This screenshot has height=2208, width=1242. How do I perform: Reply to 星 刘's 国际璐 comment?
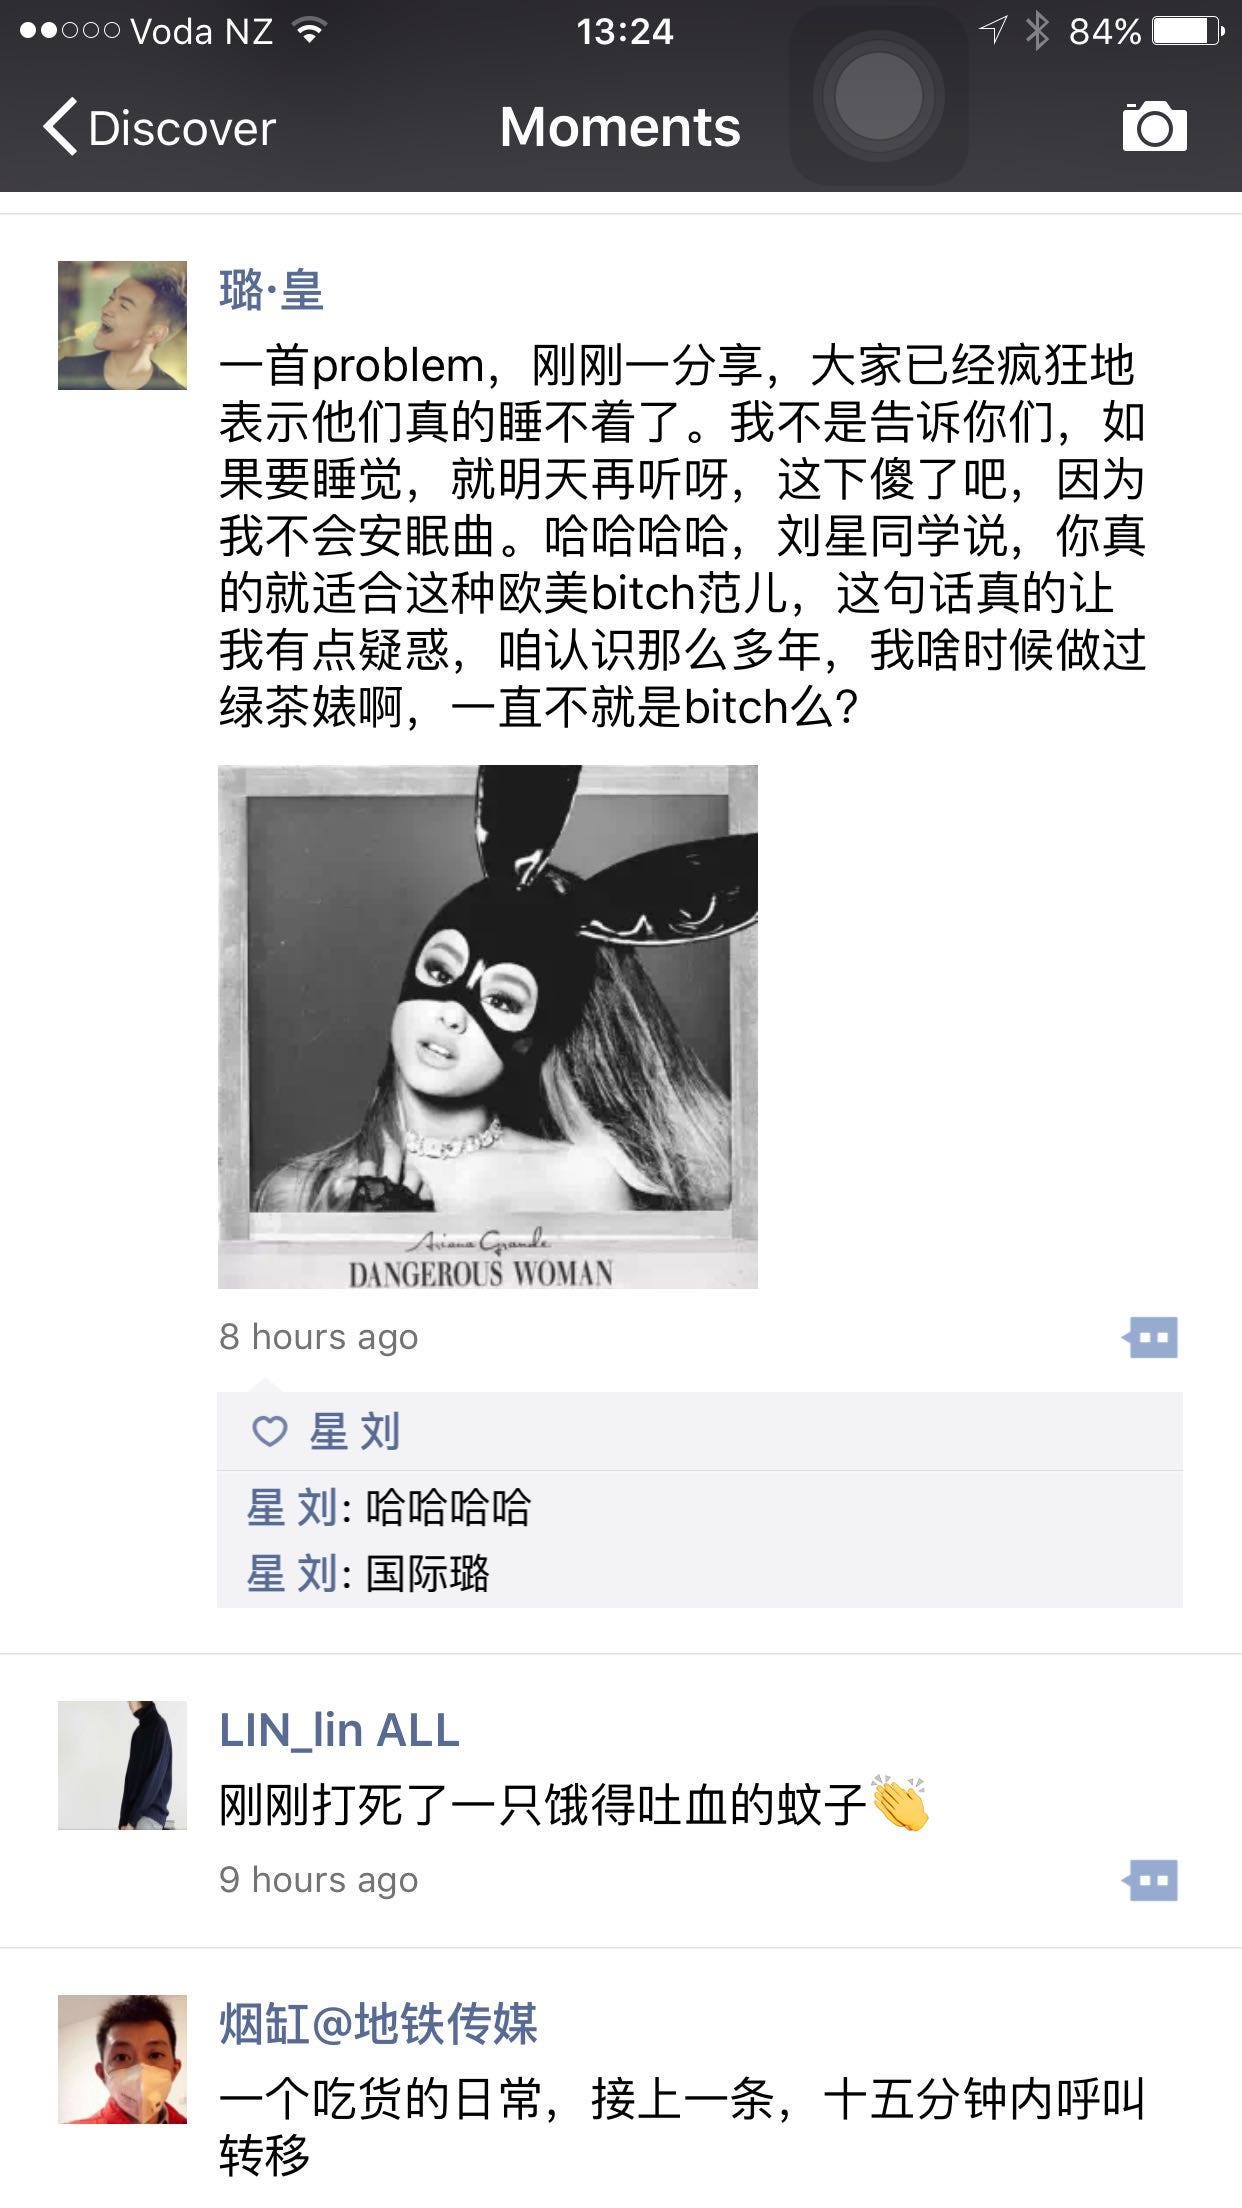pos(699,1573)
